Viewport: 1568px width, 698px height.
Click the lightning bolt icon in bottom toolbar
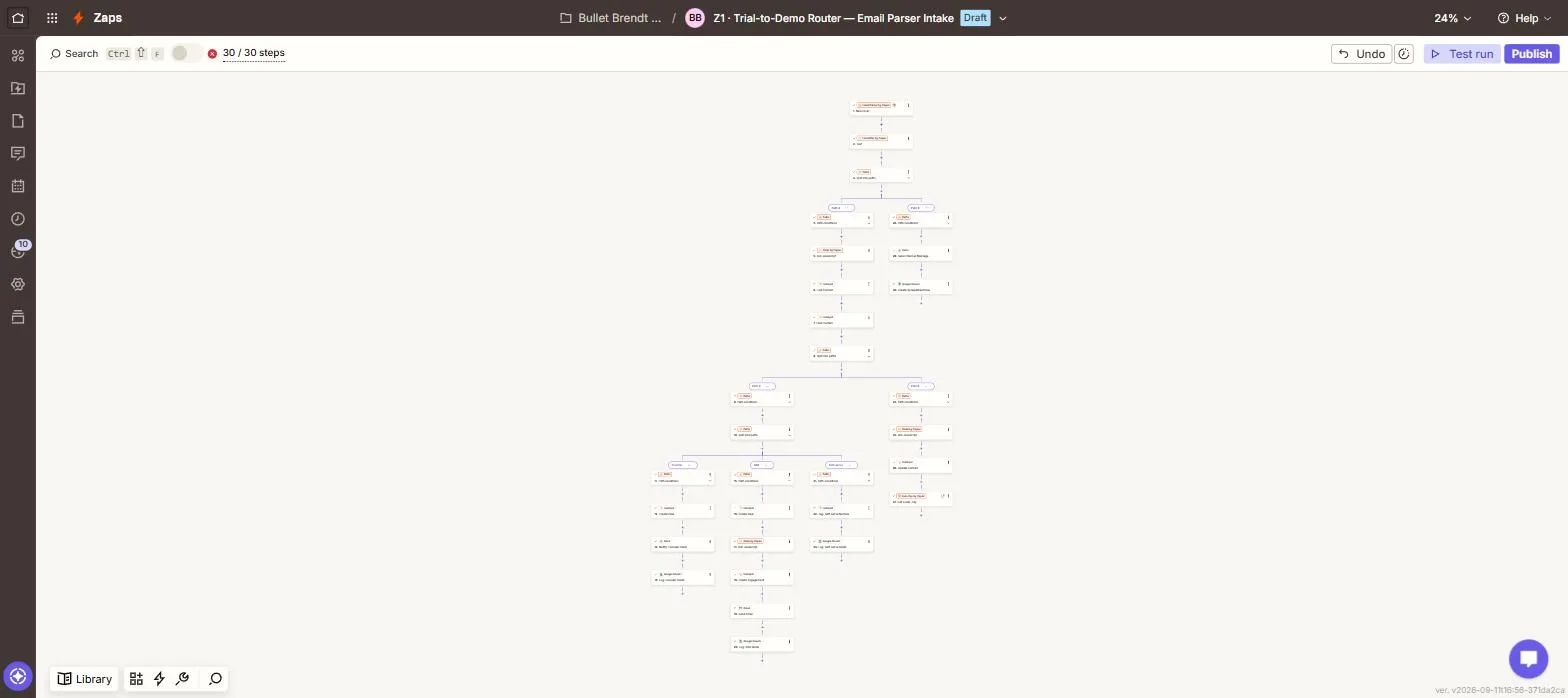pyautogui.click(x=159, y=679)
